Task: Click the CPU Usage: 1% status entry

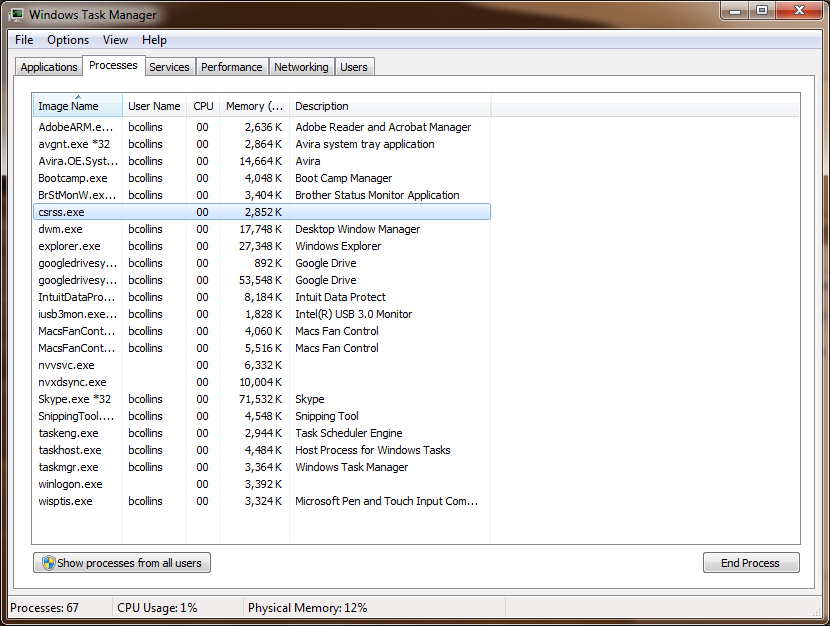Action: click(157, 607)
